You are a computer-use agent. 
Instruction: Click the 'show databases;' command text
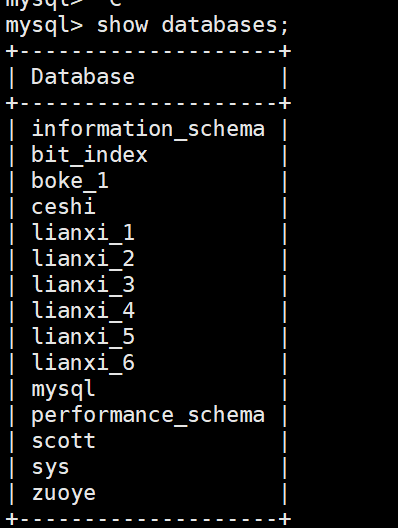pos(193,25)
